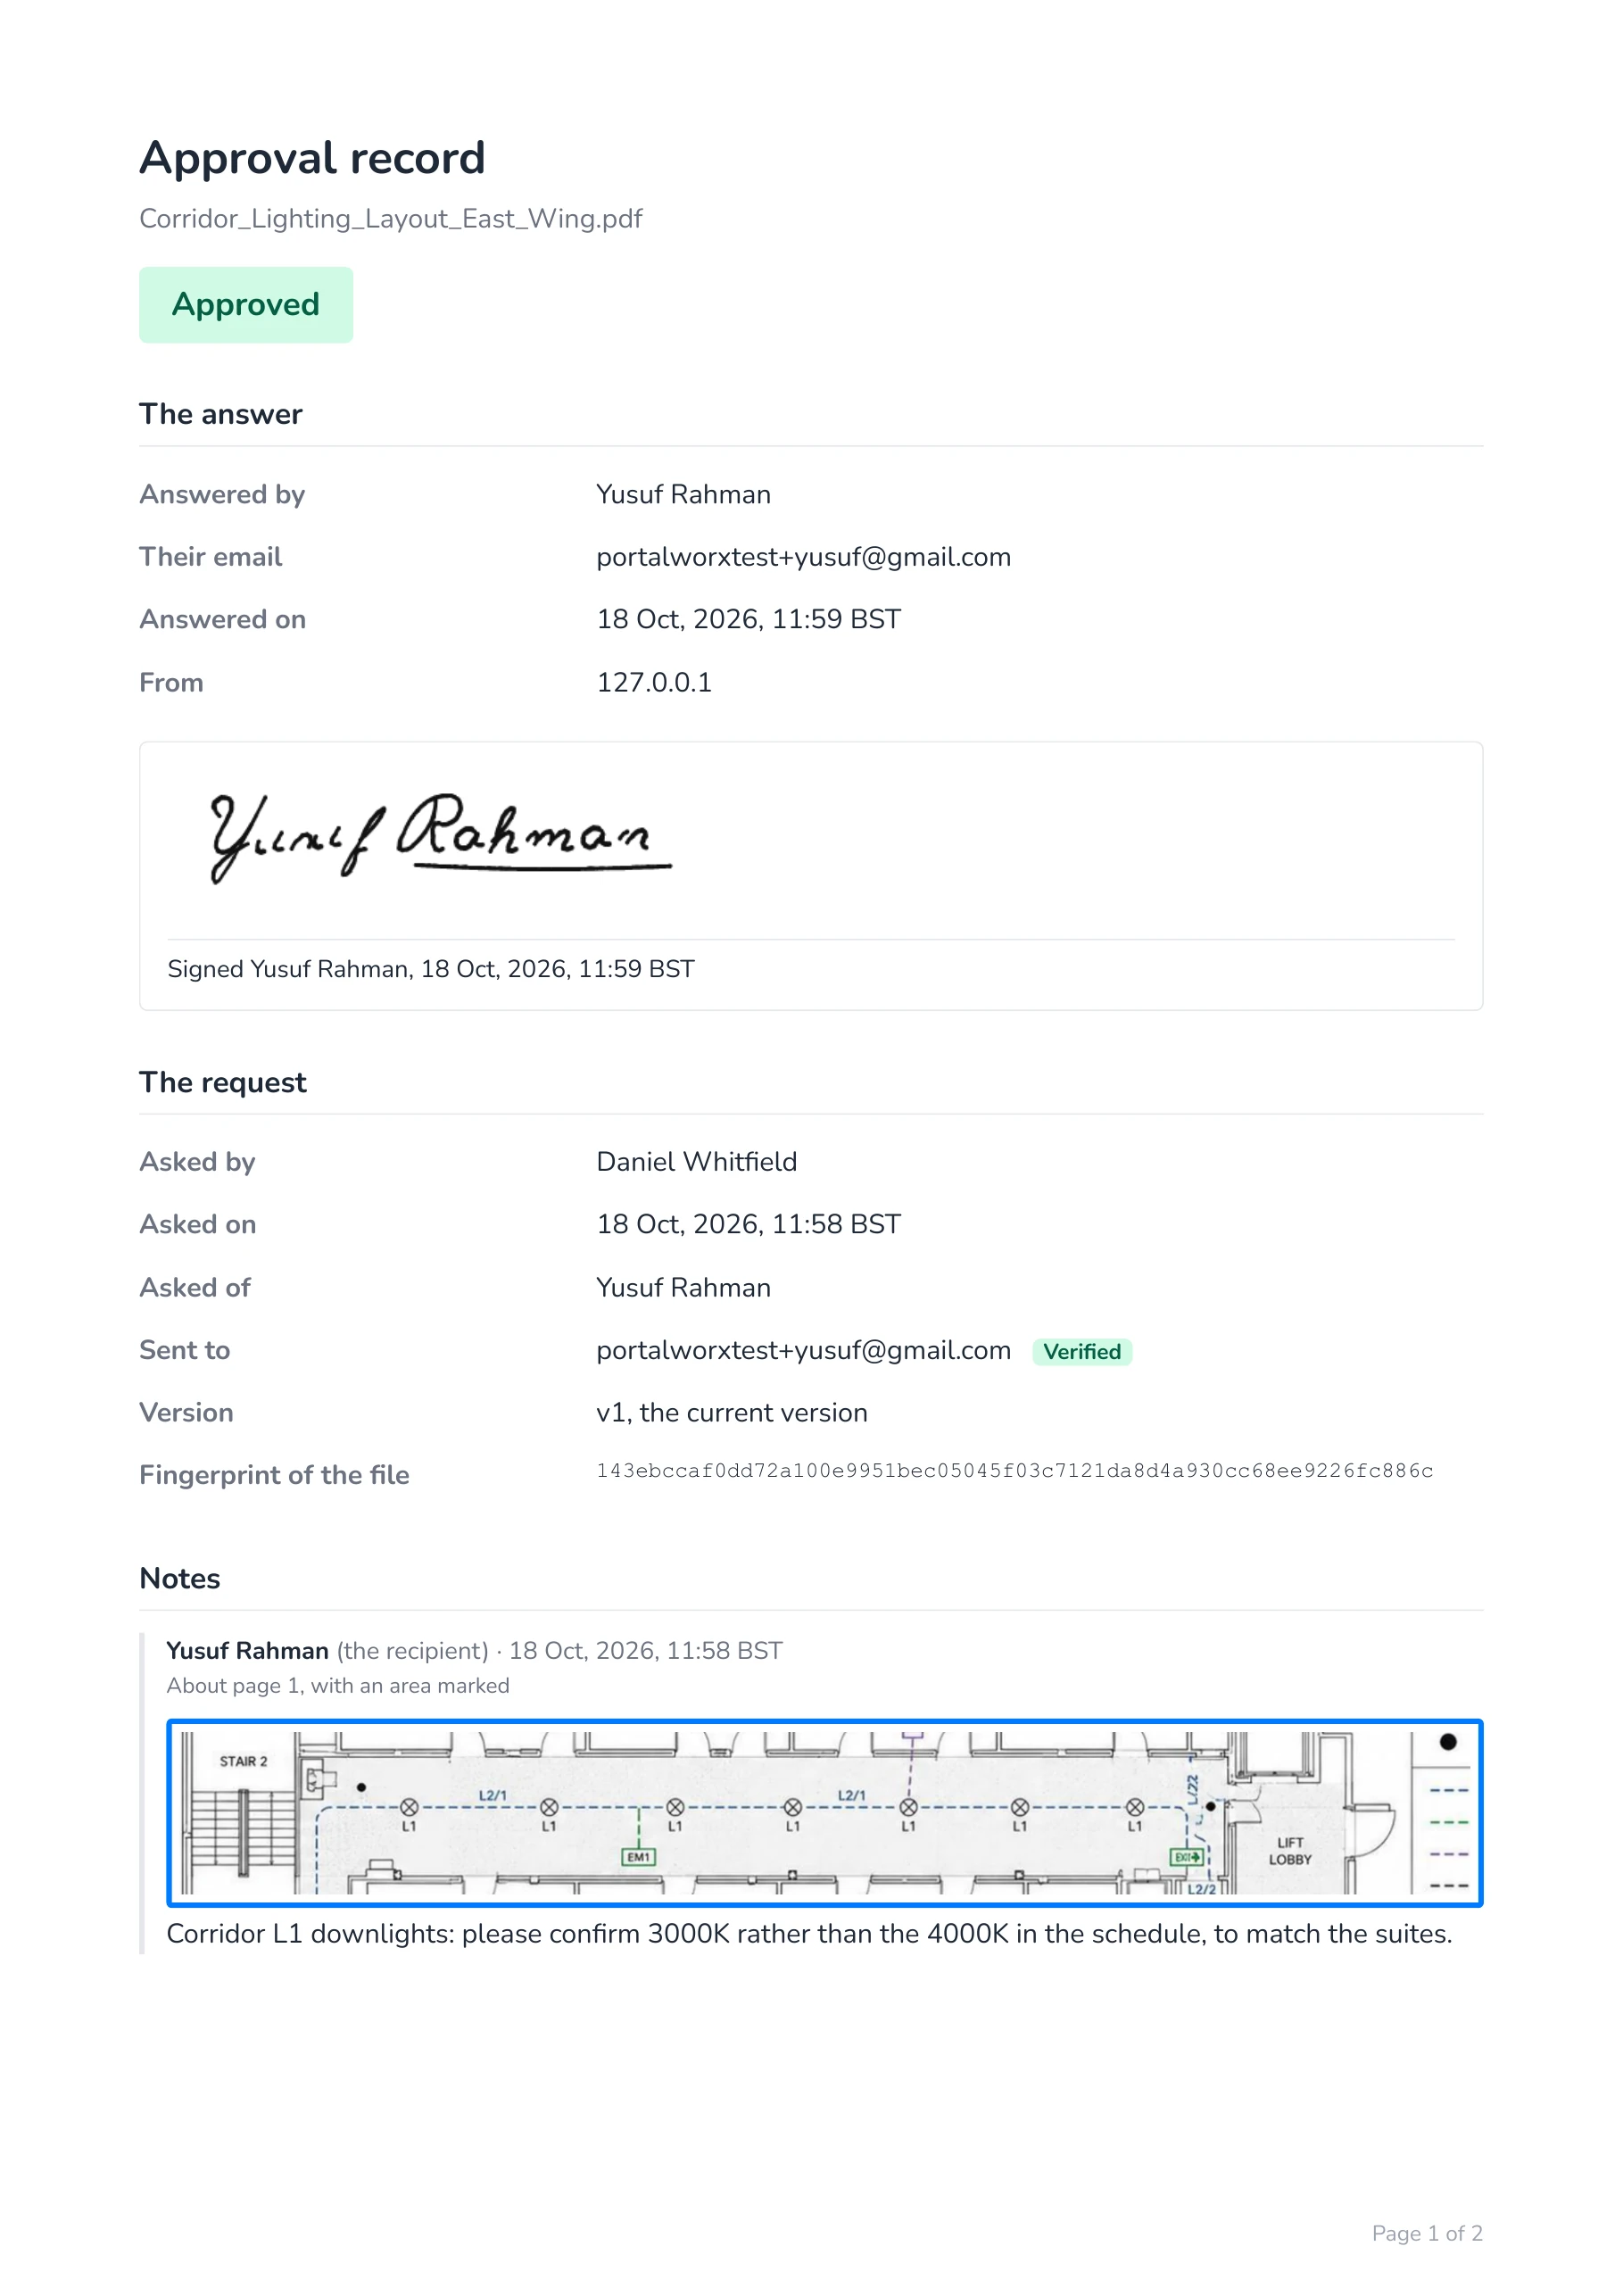This screenshot has width=1623, height=2296.
Task: Click the Verified badge next to email
Action: coord(1082,1352)
